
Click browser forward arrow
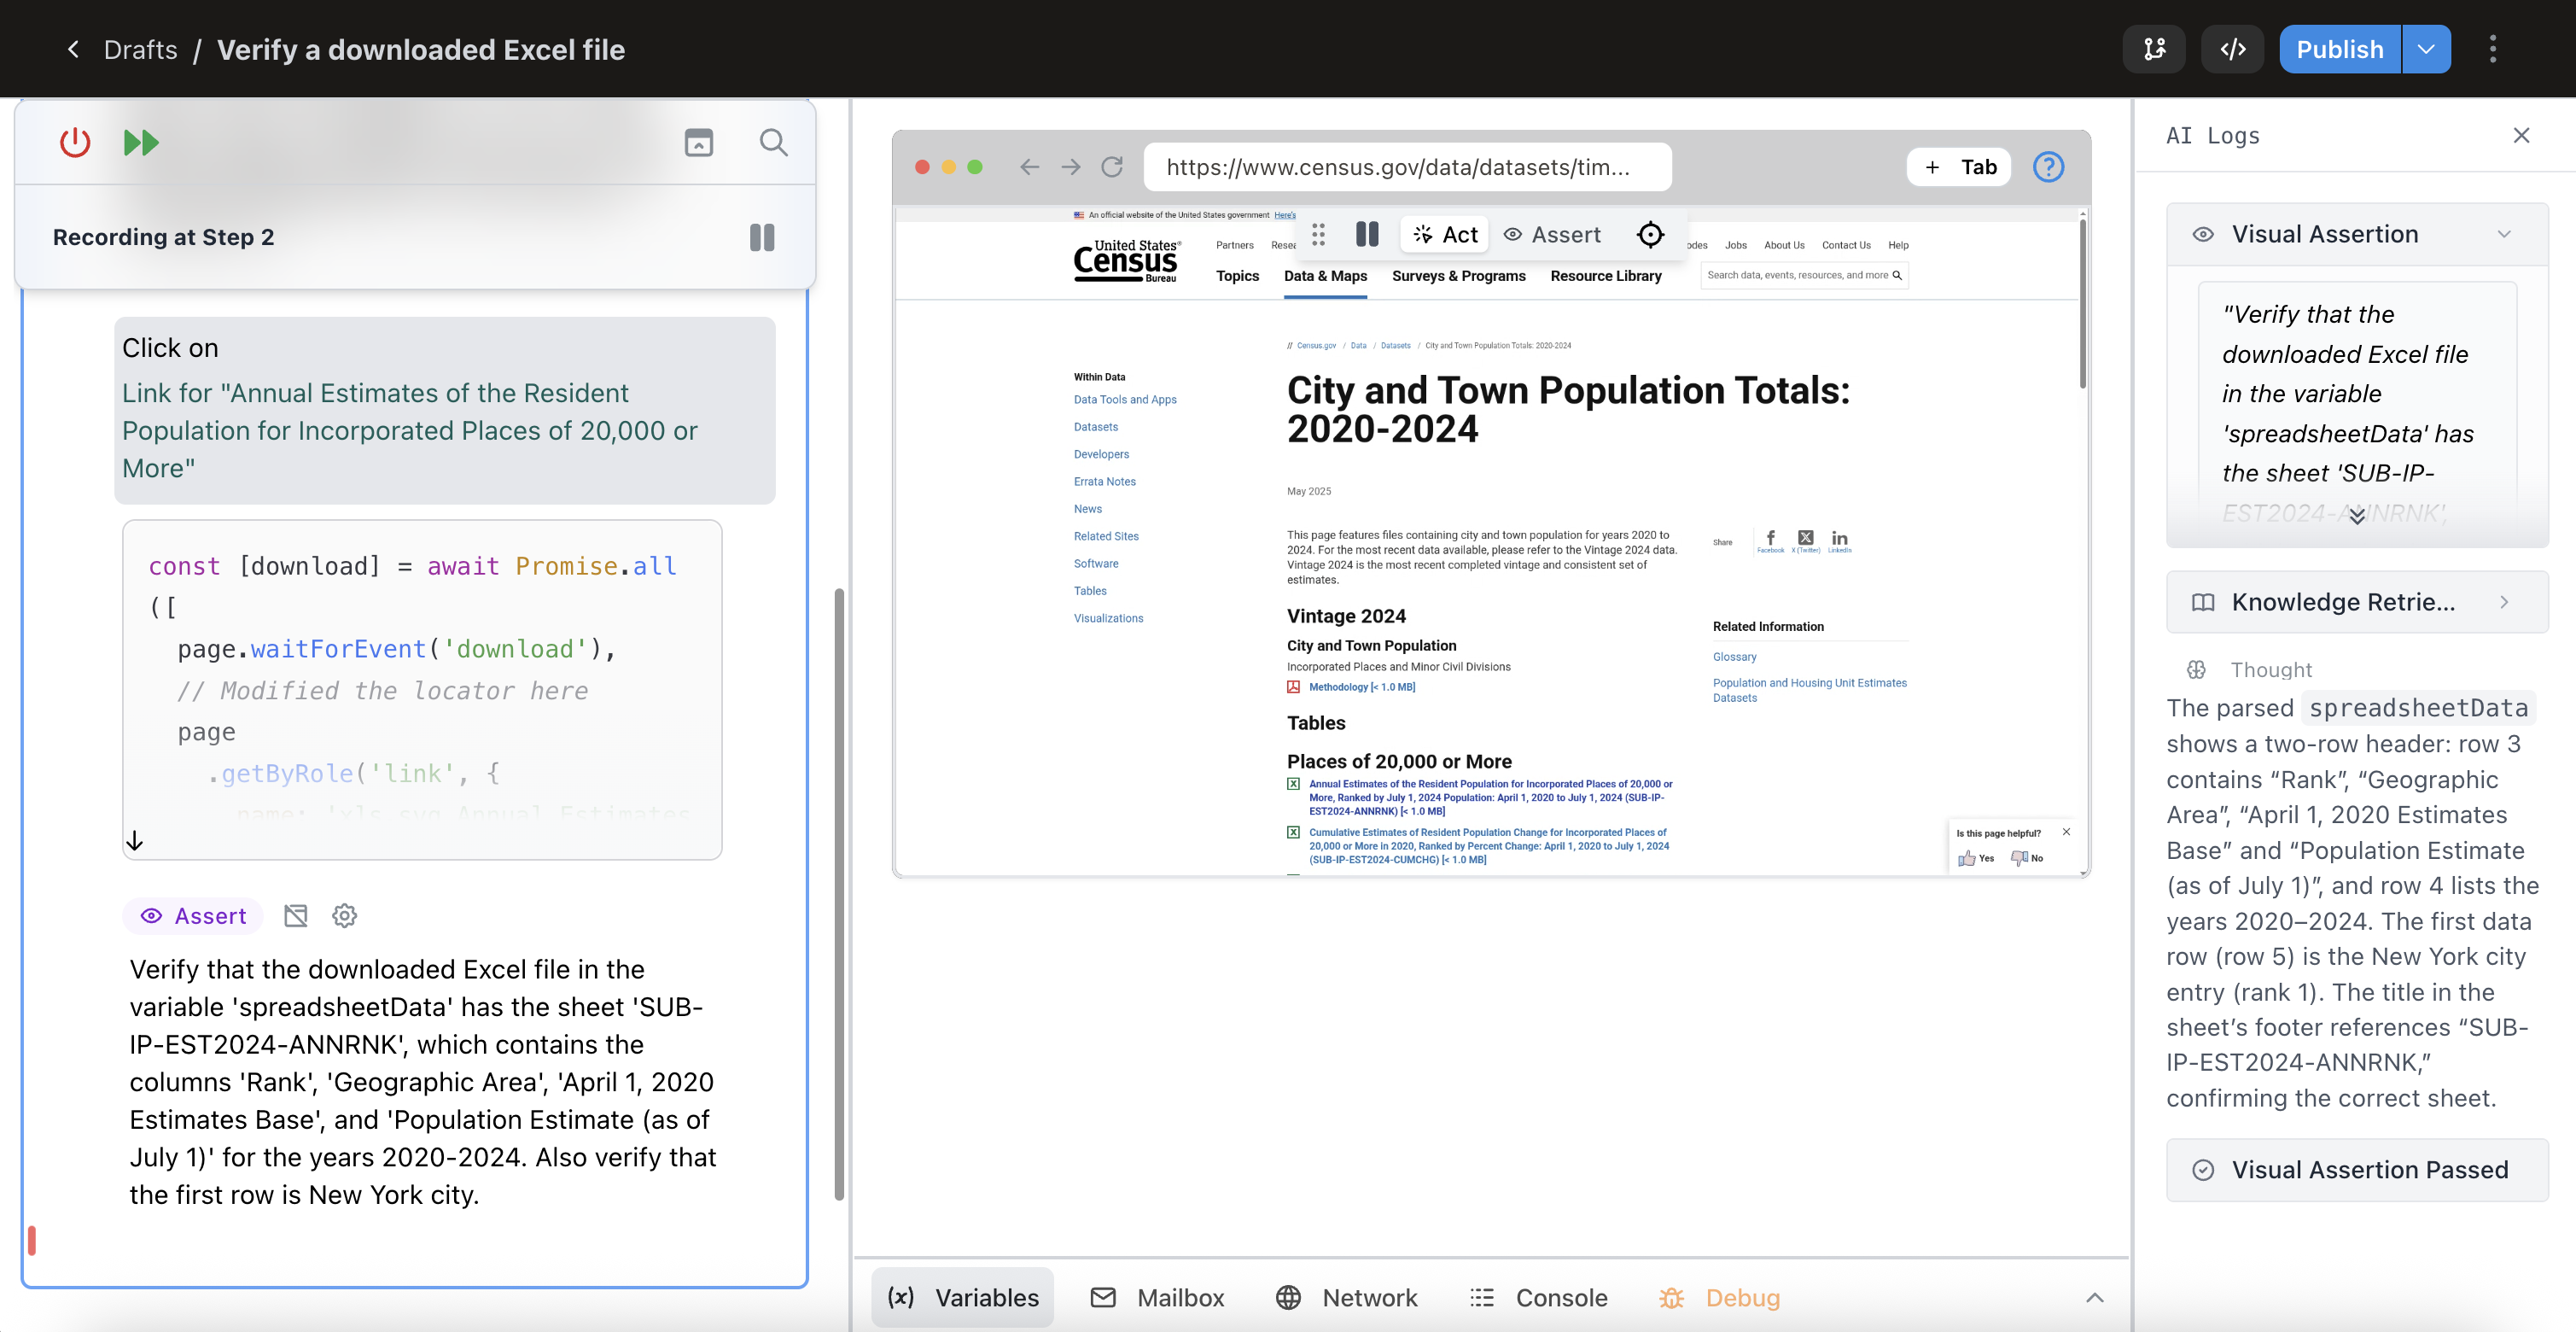[x=1071, y=167]
